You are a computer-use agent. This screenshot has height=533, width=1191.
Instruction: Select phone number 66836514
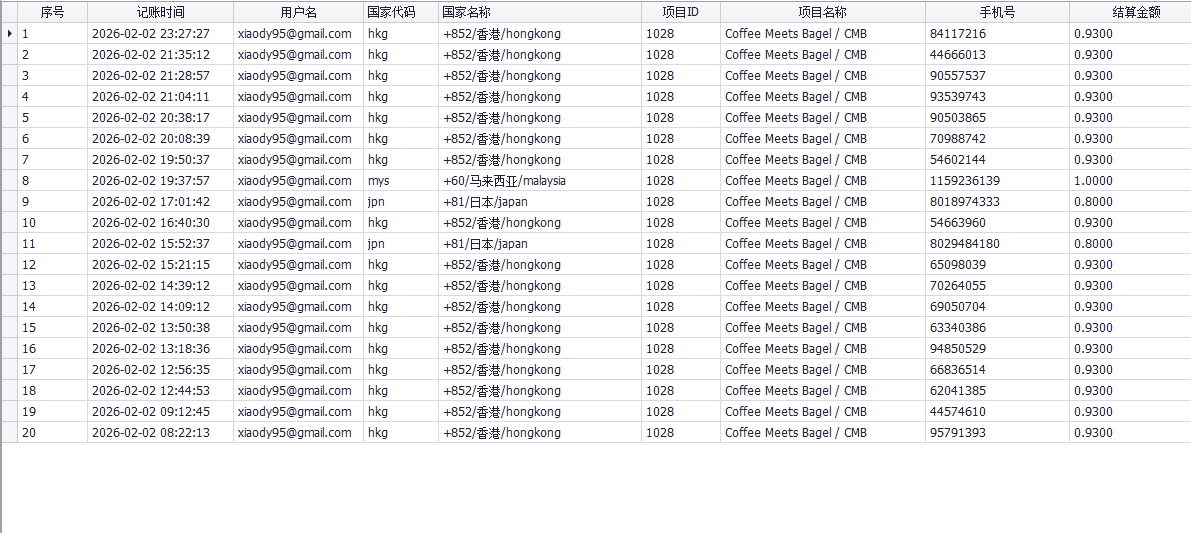(x=958, y=370)
